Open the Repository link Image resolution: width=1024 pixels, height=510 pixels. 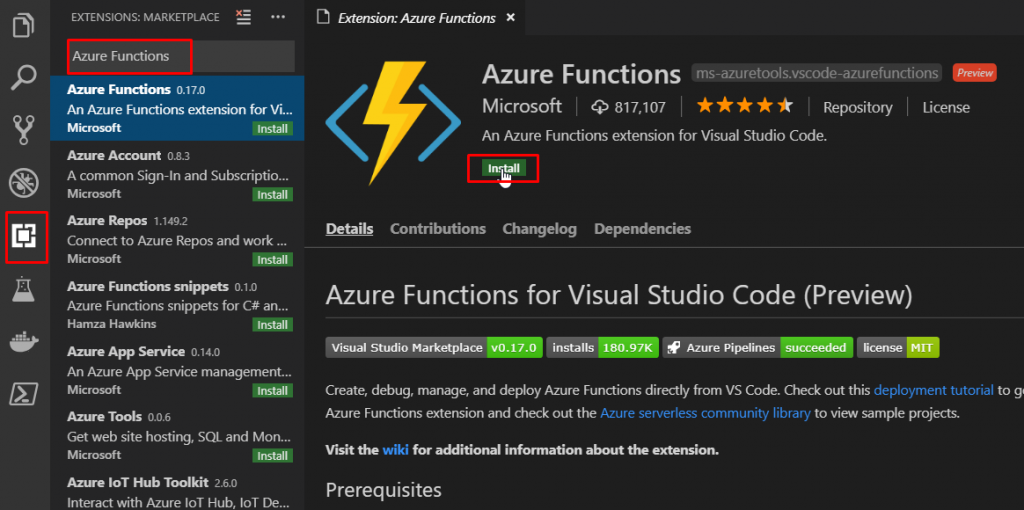[857, 107]
